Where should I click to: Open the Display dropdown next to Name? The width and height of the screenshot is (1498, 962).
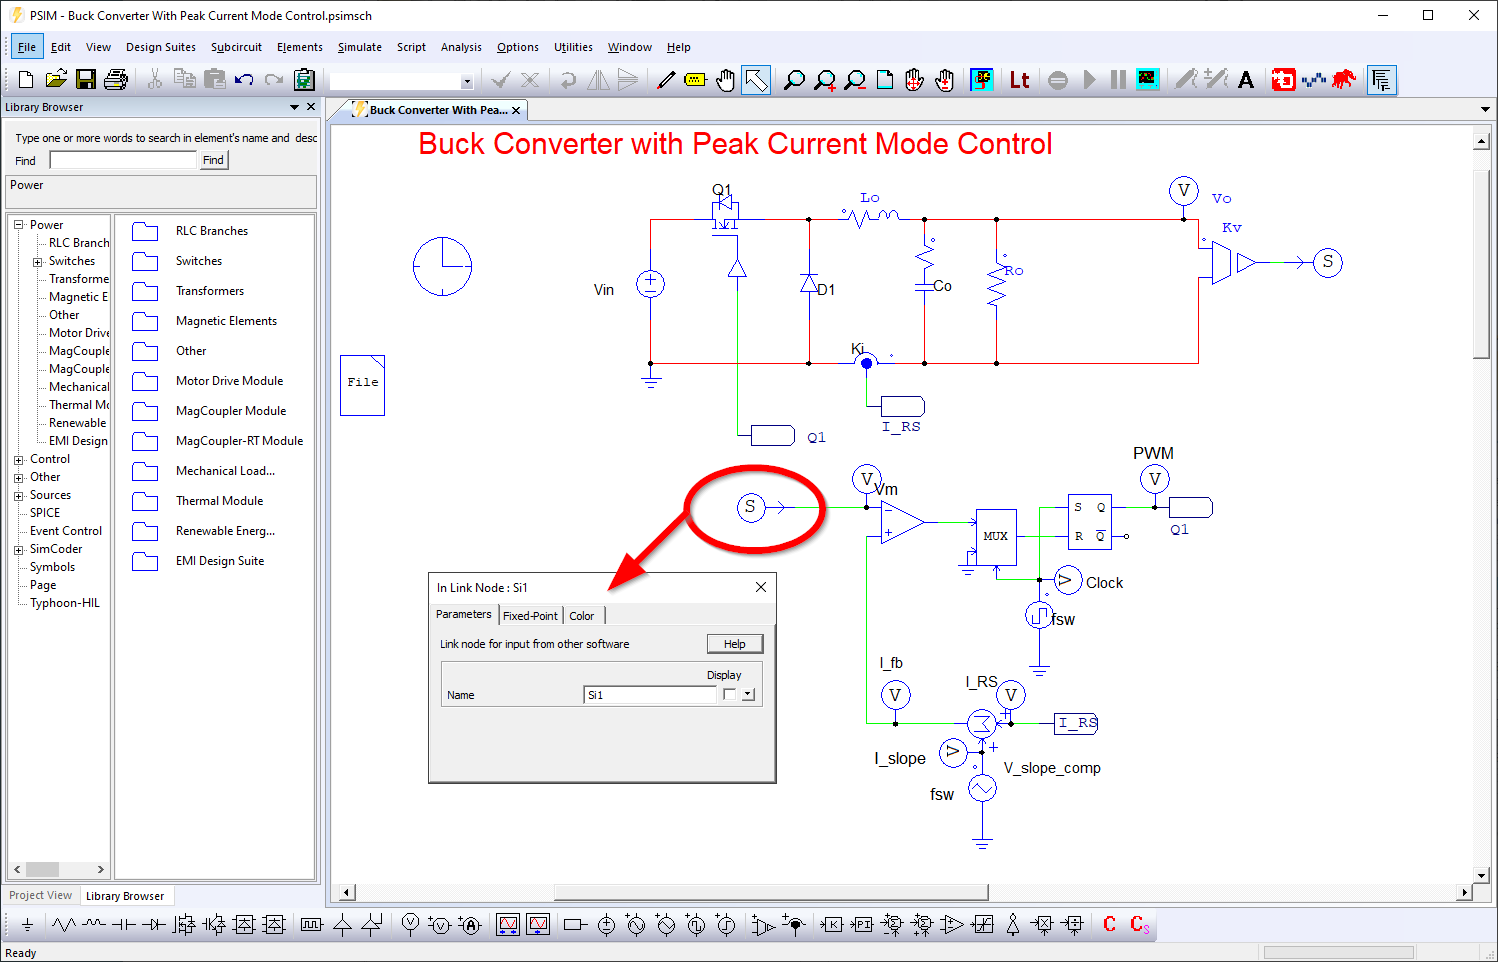(x=747, y=694)
